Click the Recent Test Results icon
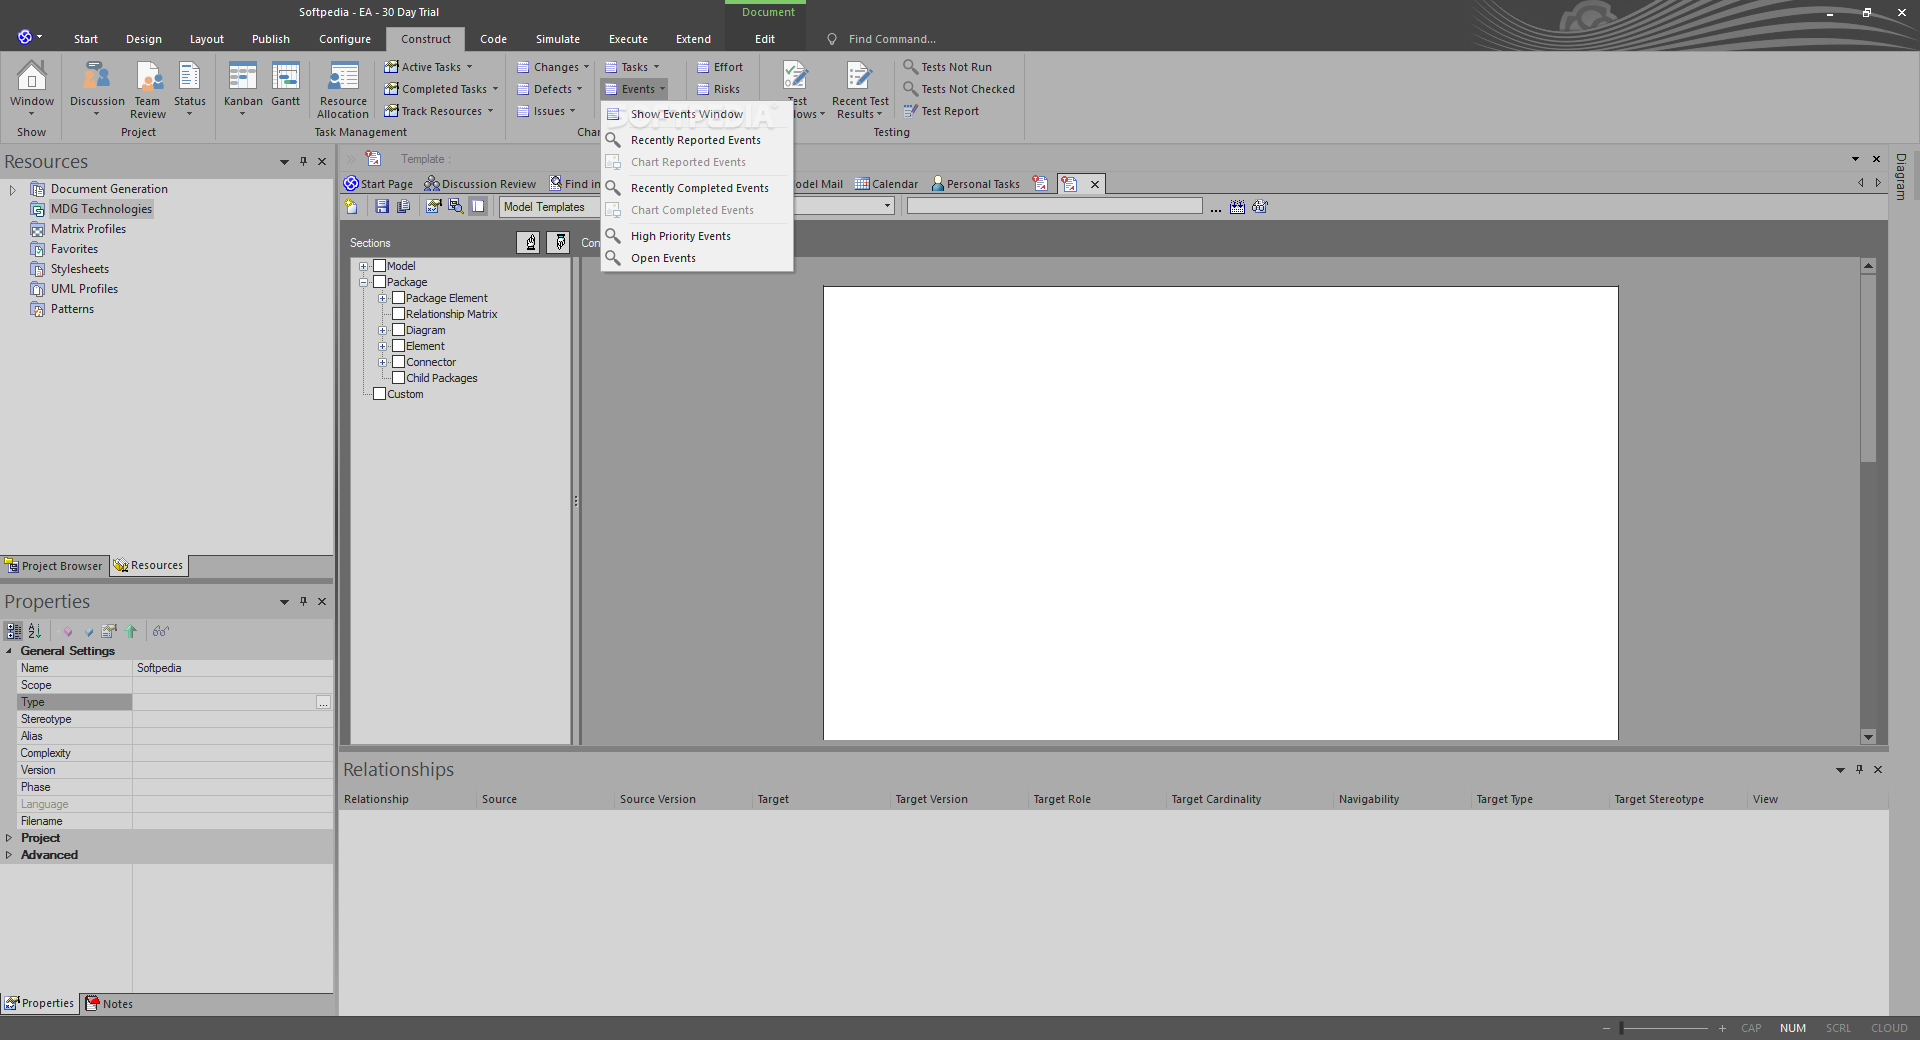Screen dimensions: 1920x1040 pos(860,90)
